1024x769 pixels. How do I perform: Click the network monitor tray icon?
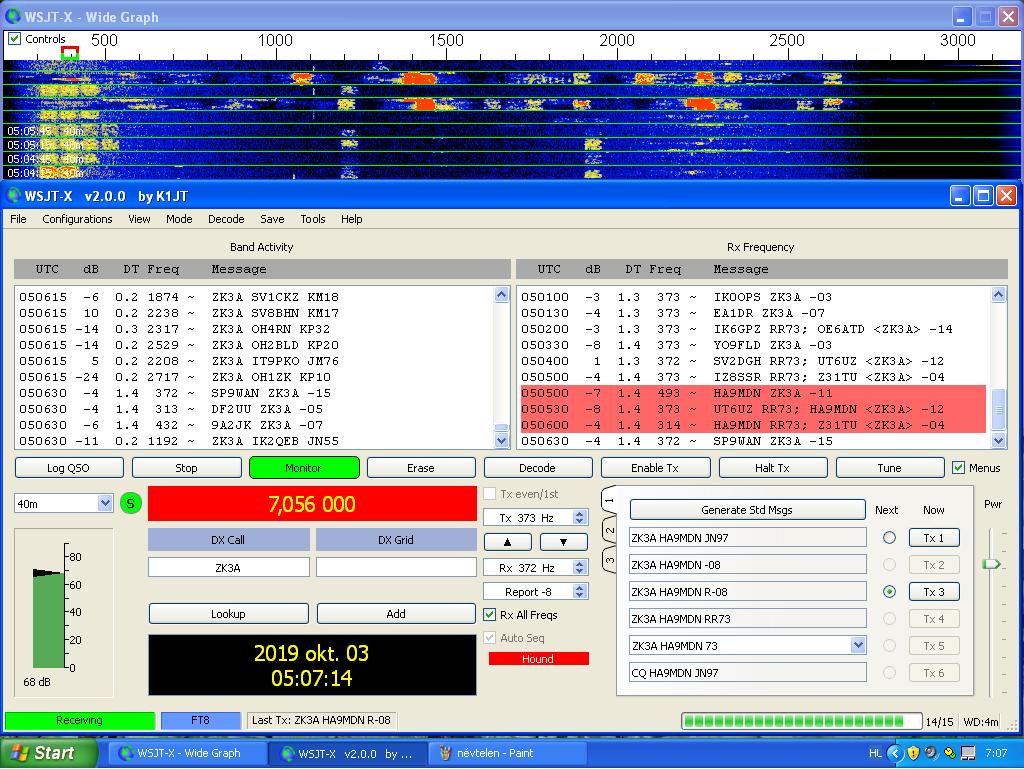coord(968,753)
